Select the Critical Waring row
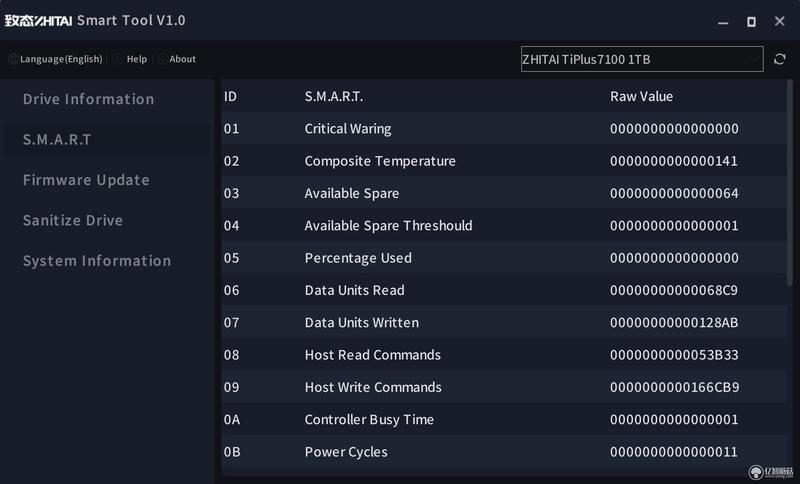This screenshot has width=800, height=484. [504, 129]
